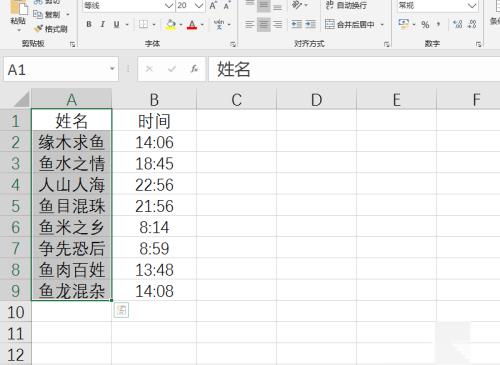Click the Increase Decimal icon

tap(458, 24)
